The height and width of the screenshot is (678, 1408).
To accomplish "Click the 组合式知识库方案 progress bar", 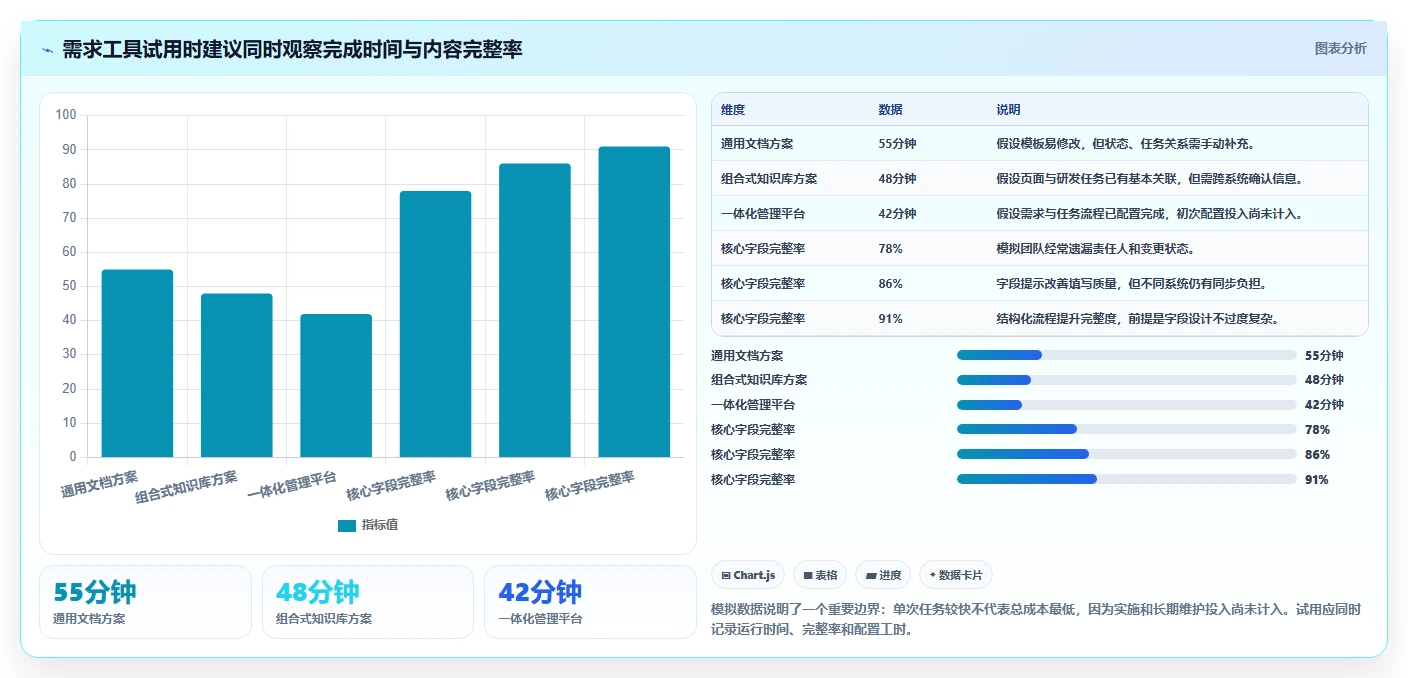I will (x=1126, y=380).
